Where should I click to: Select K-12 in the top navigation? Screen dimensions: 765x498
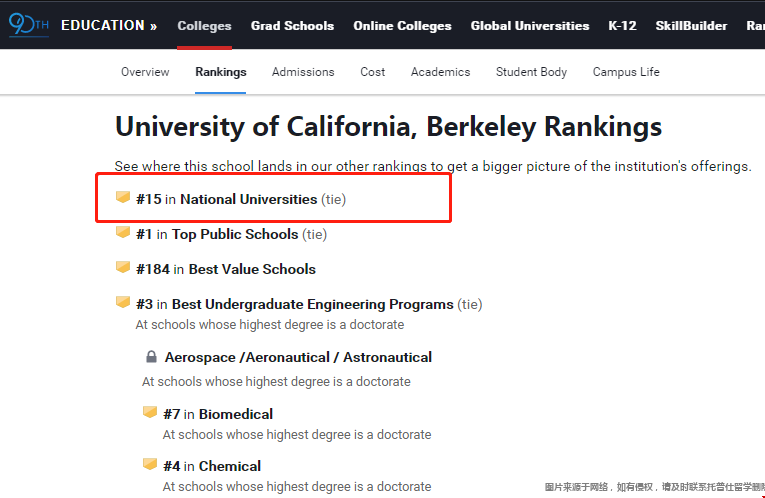point(623,26)
